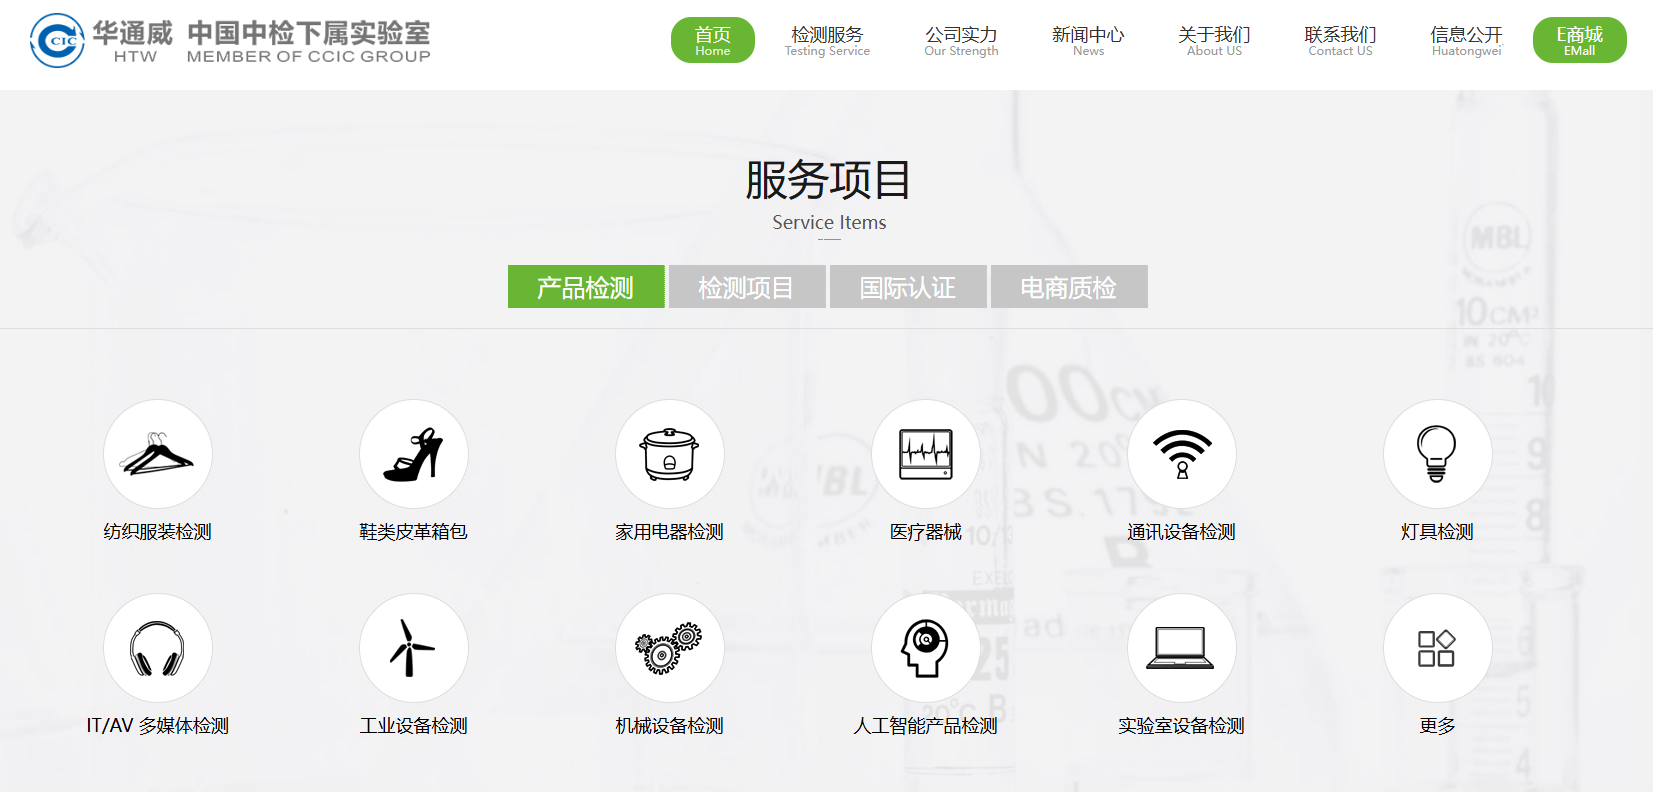
Task: Open 关于我们 About US menu item
Action: coord(1214,40)
